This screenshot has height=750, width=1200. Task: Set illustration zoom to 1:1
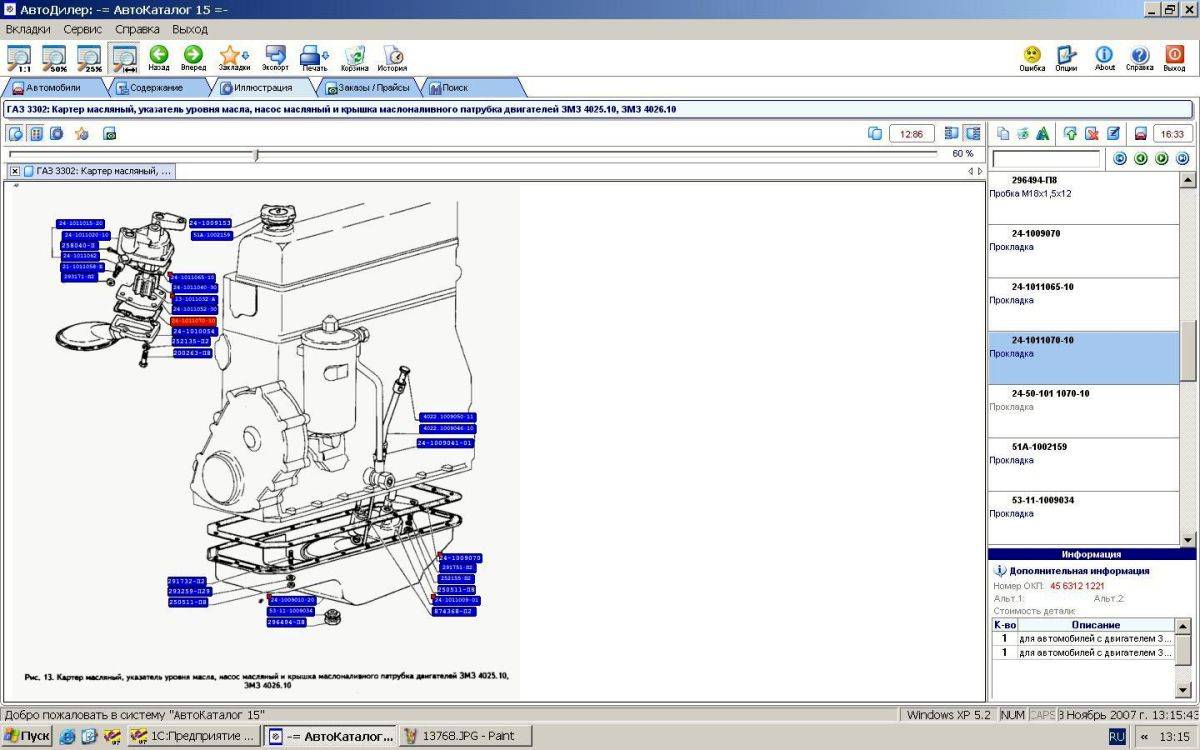pos(18,58)
